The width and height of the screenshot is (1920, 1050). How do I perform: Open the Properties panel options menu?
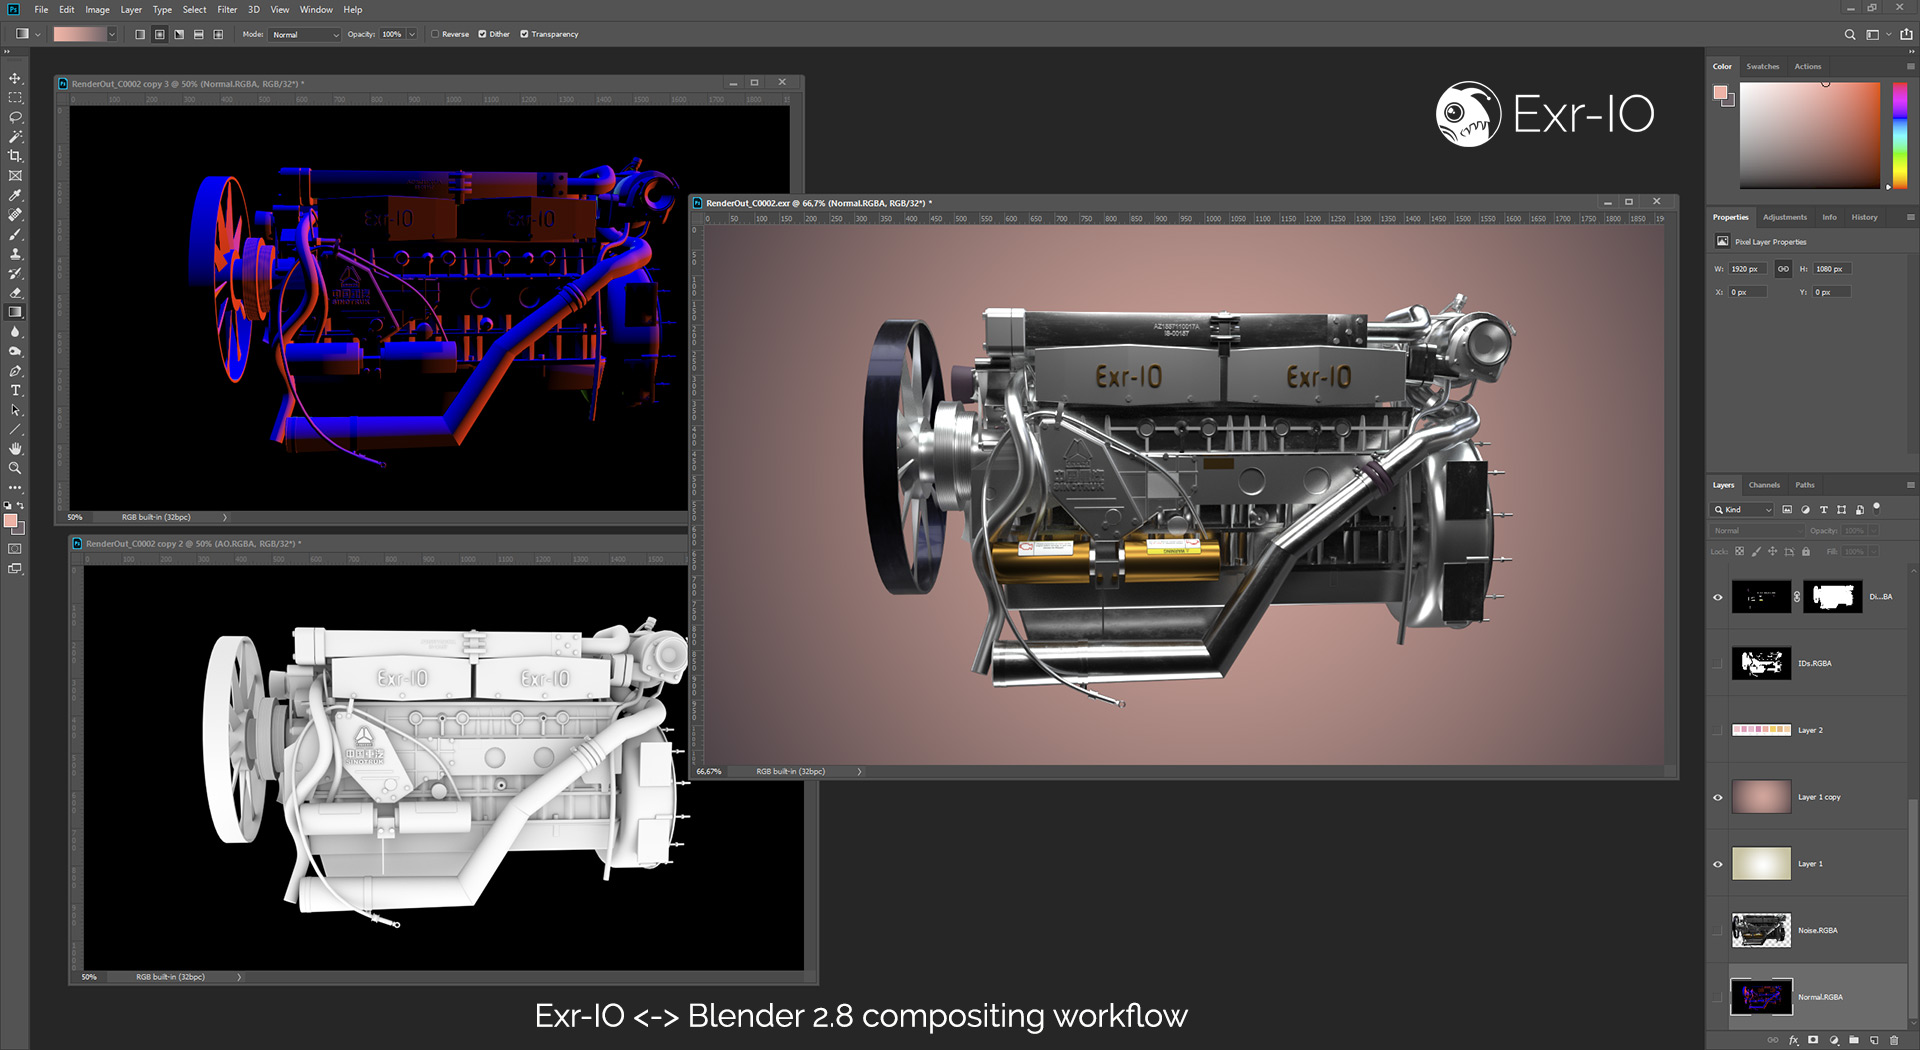(1910, 217)
